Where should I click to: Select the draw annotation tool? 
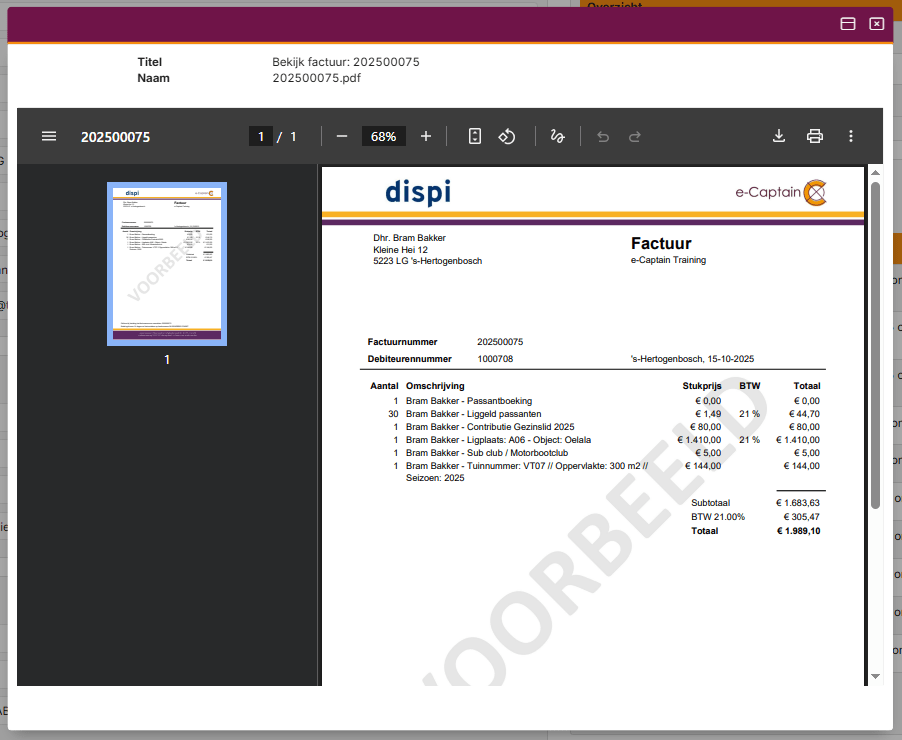tap(558, 136)
